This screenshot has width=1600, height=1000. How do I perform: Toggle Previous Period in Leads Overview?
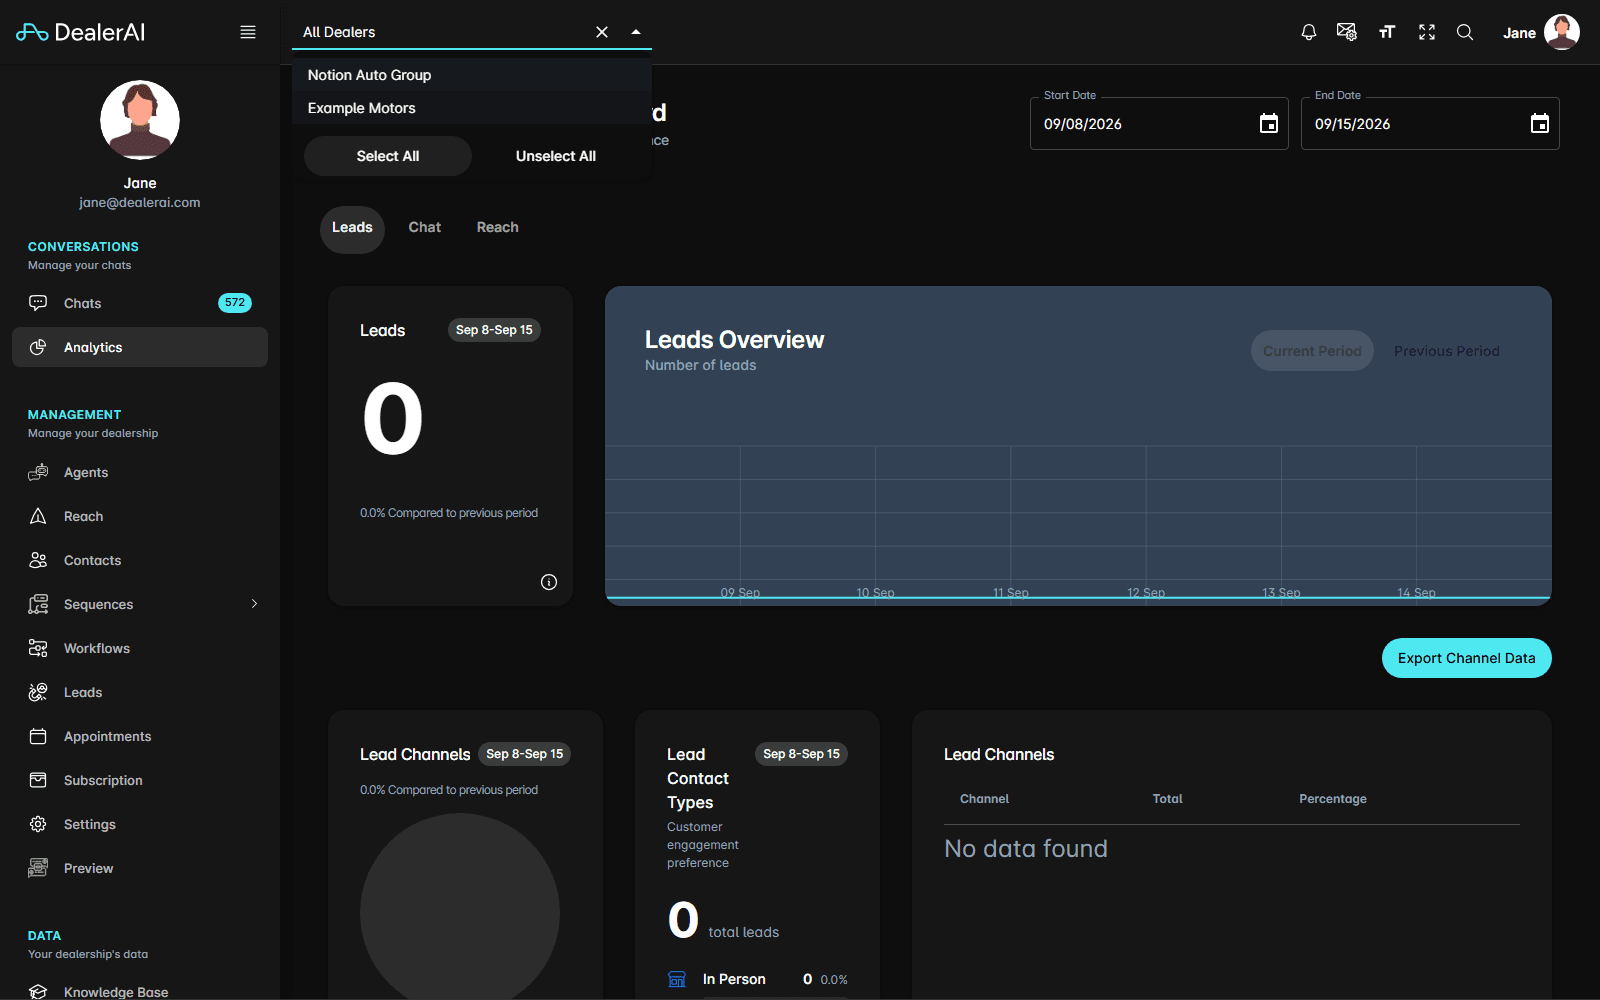point(1447,351)
